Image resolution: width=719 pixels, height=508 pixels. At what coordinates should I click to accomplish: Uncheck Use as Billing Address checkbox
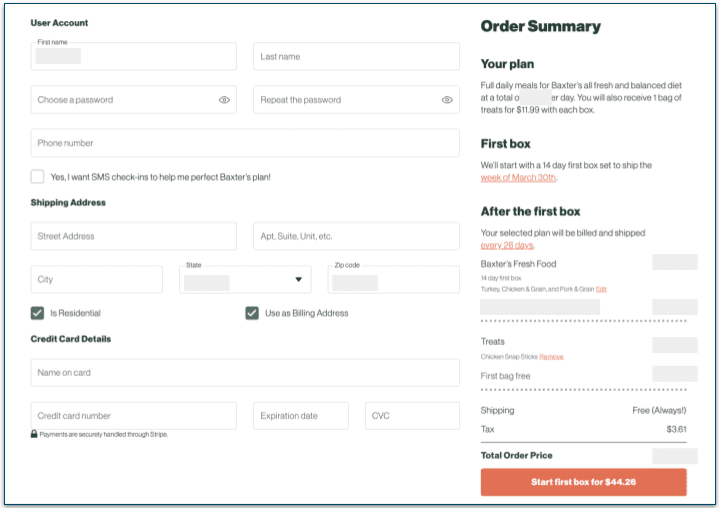point(252,313)
